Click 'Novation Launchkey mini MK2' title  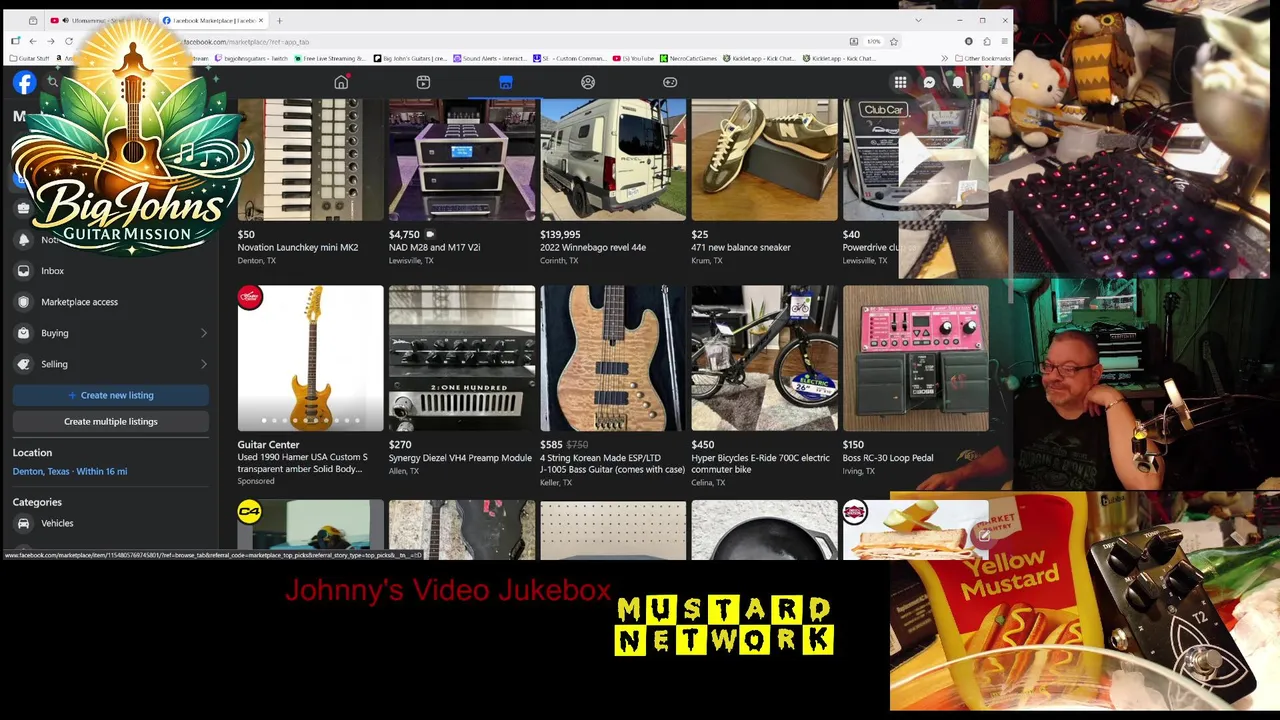(297, 247)
